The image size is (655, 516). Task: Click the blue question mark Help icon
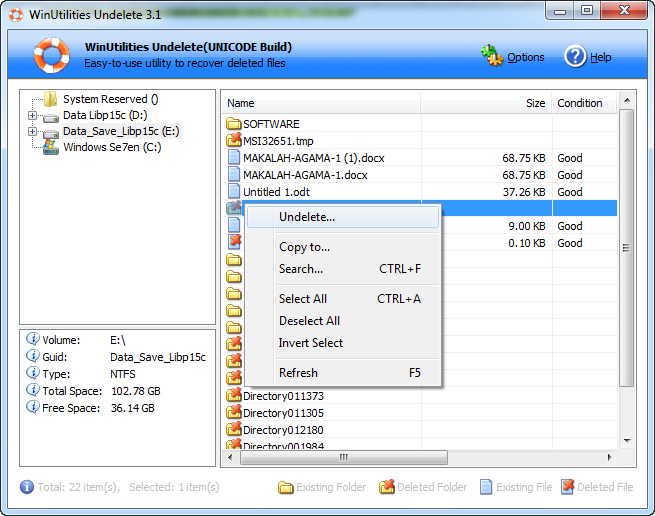[x=575, y=56]
